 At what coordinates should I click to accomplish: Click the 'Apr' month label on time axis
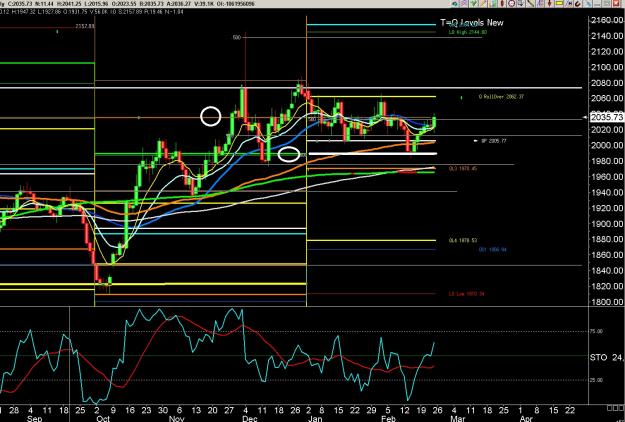pyautogui.click(x=526, y=419)
